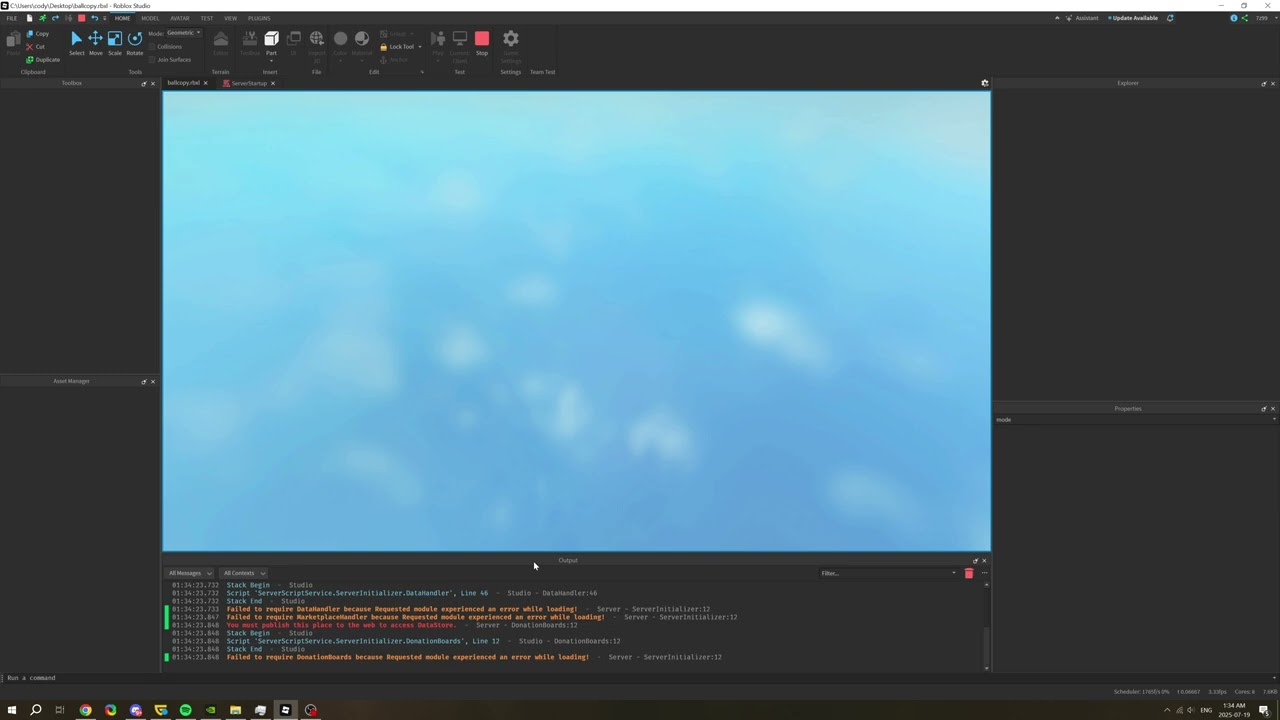
Task: Open the Mode Geometric dropdown
Action: point(183,33)
